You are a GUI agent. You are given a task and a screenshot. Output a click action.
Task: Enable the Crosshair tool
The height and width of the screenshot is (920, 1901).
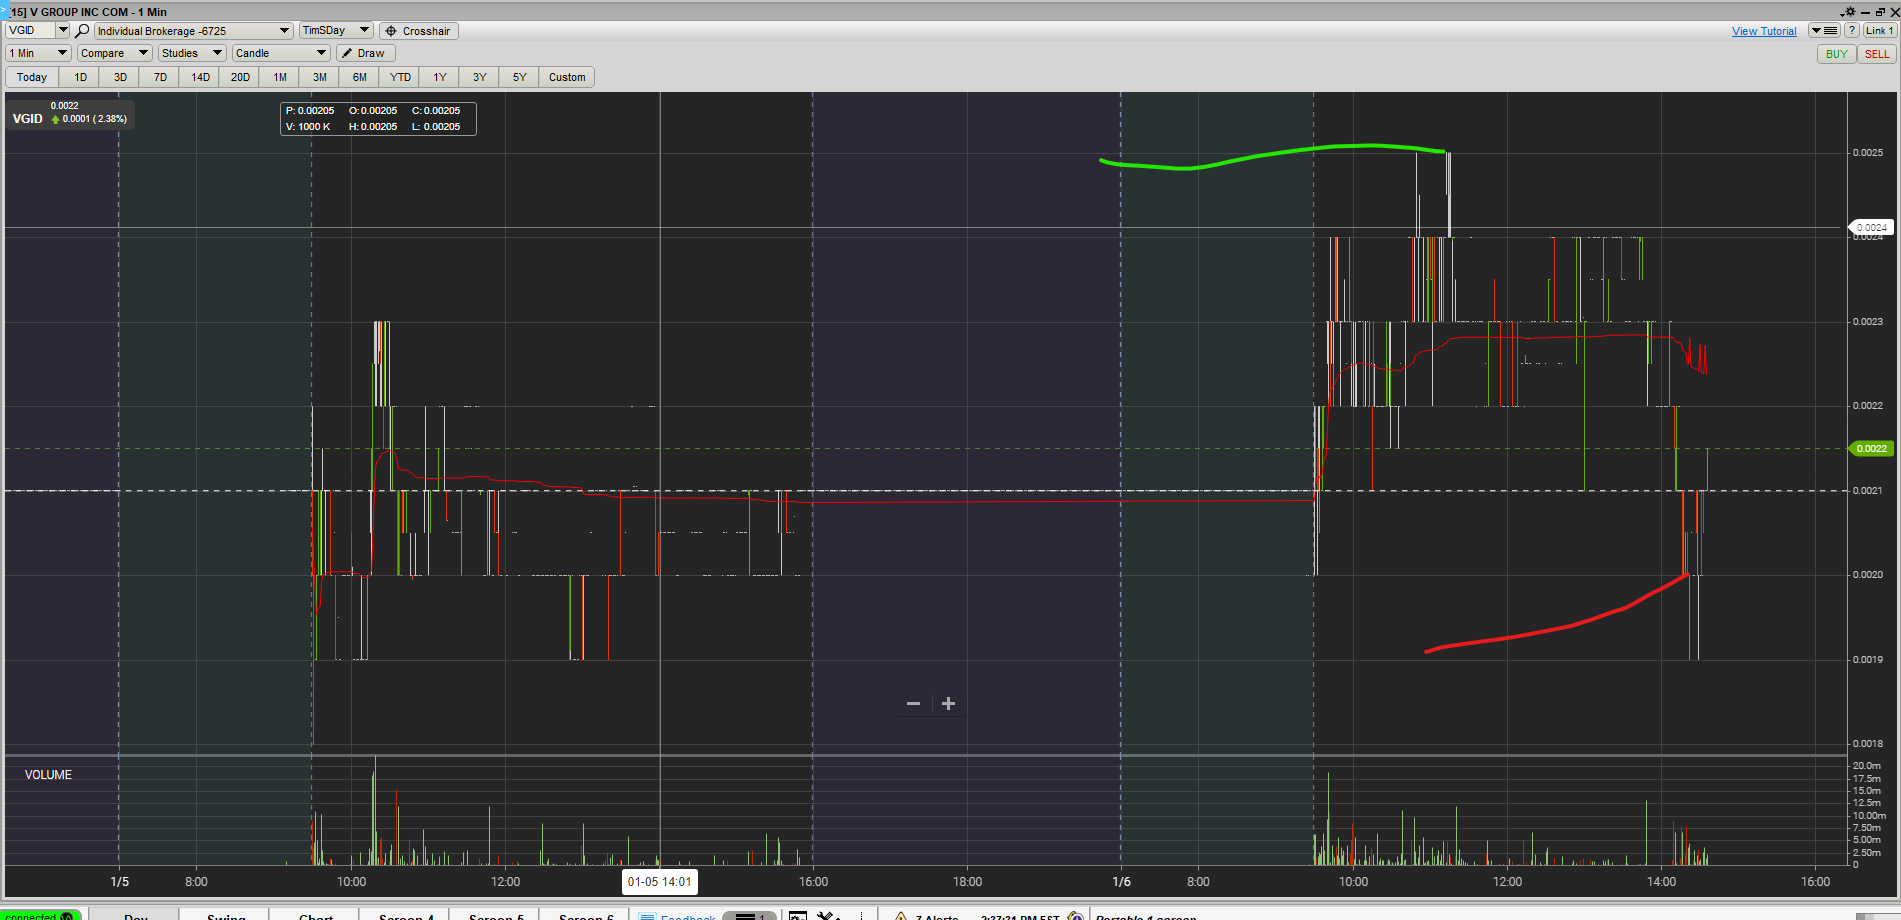[x=418, y=31]
